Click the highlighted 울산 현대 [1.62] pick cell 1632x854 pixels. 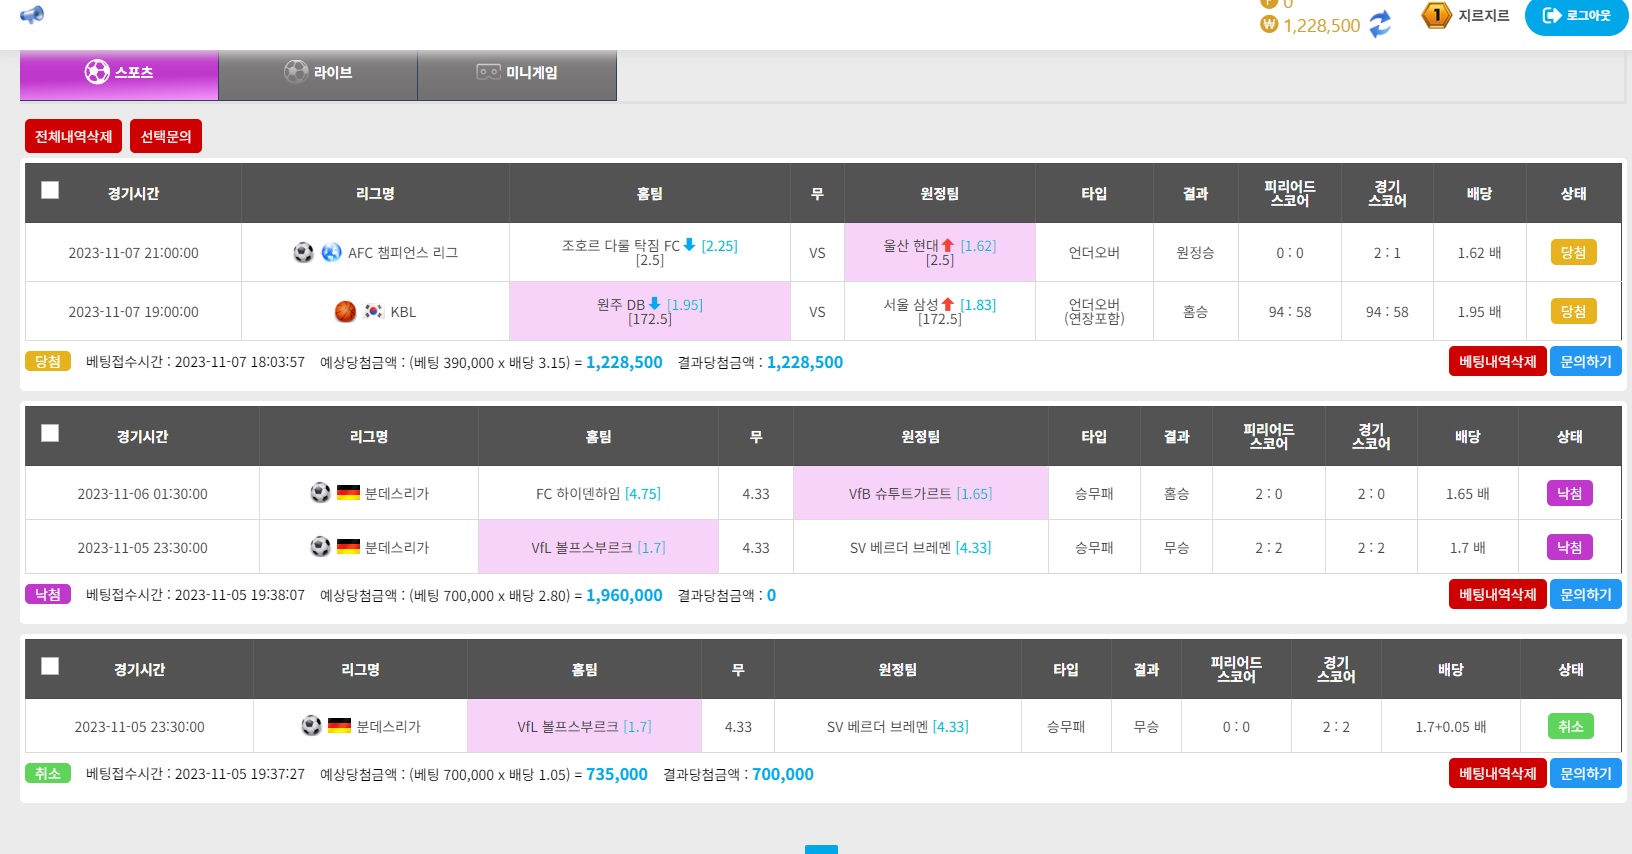939,252
